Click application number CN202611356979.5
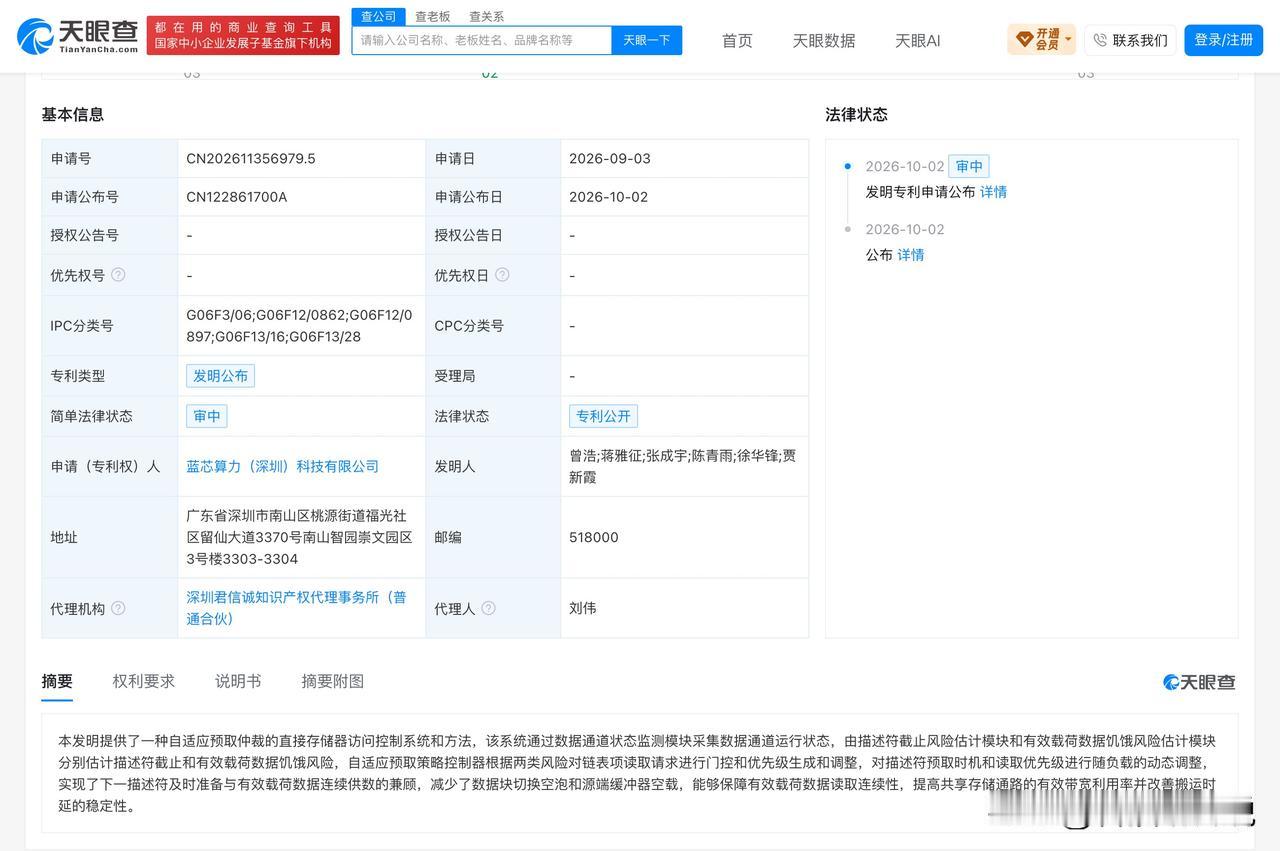 (x=251, y=158)
